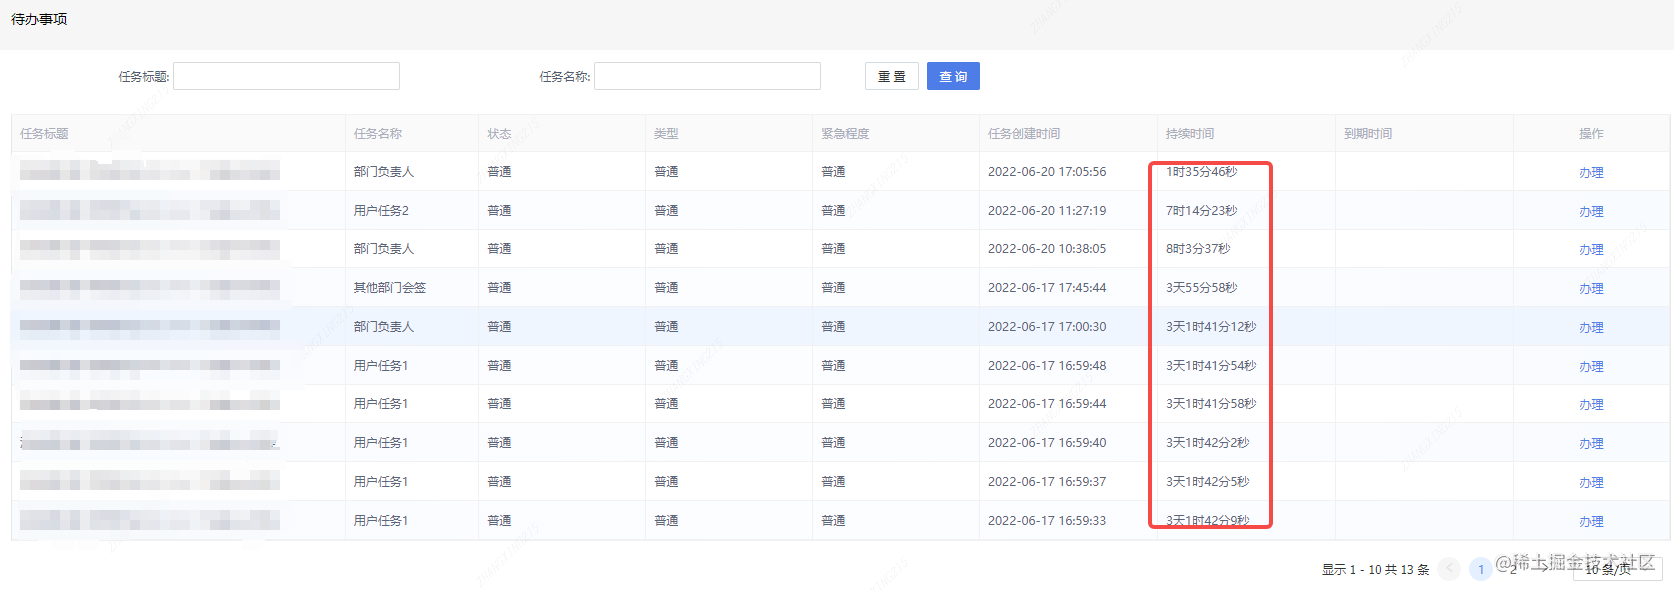Viewport: 1674px width, 591px height.
Task: Click creation time 2022-06-17 17:45:44
Action: pyautogui.click(x=1047, y=287)
